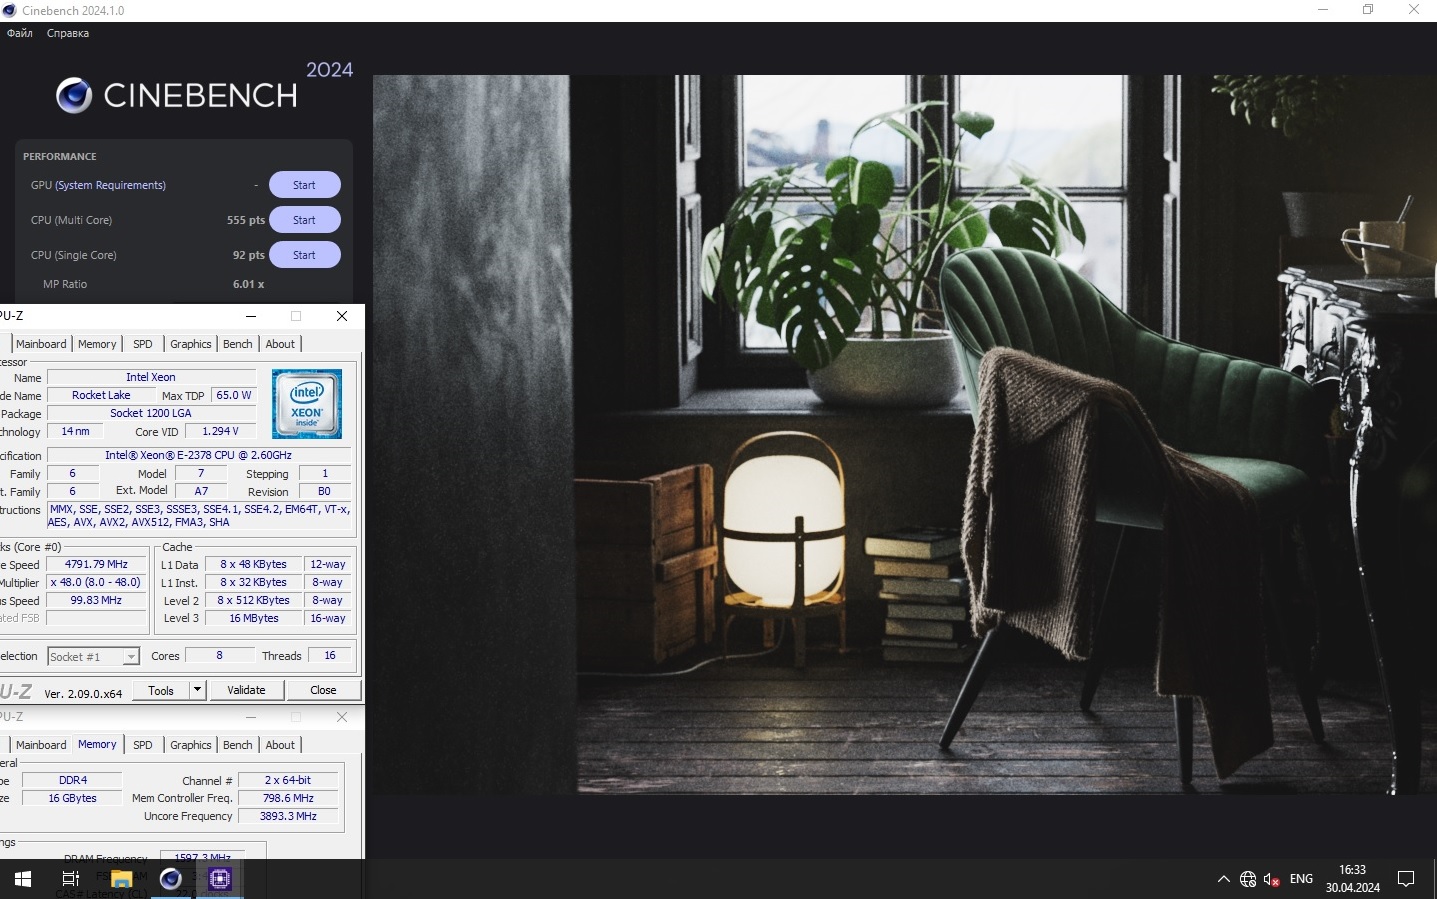Click the CPU Multi Core score 555 pts
1437x899 pixels.
pos(246,220)
